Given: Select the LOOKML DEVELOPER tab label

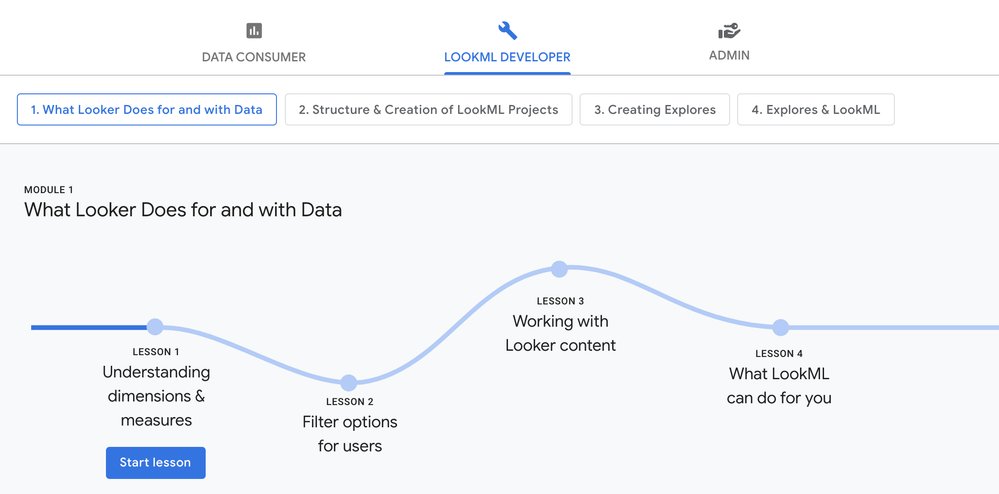Looking at the screenshot, I should pos(507,57).
